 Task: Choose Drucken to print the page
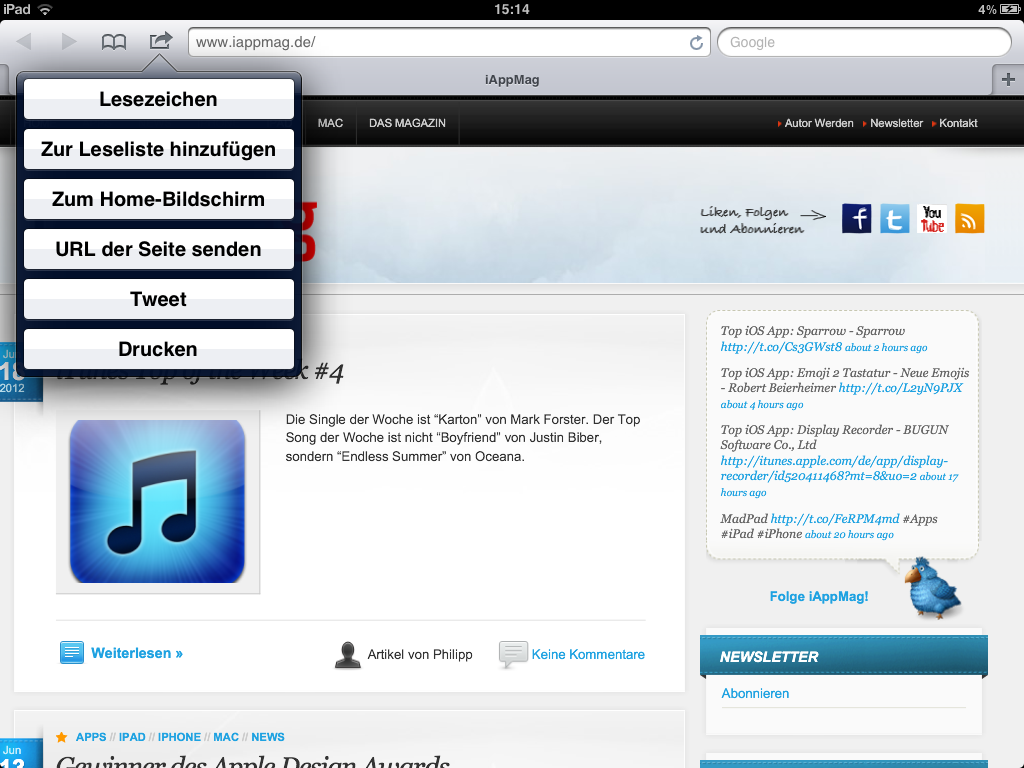pos(159,349)
